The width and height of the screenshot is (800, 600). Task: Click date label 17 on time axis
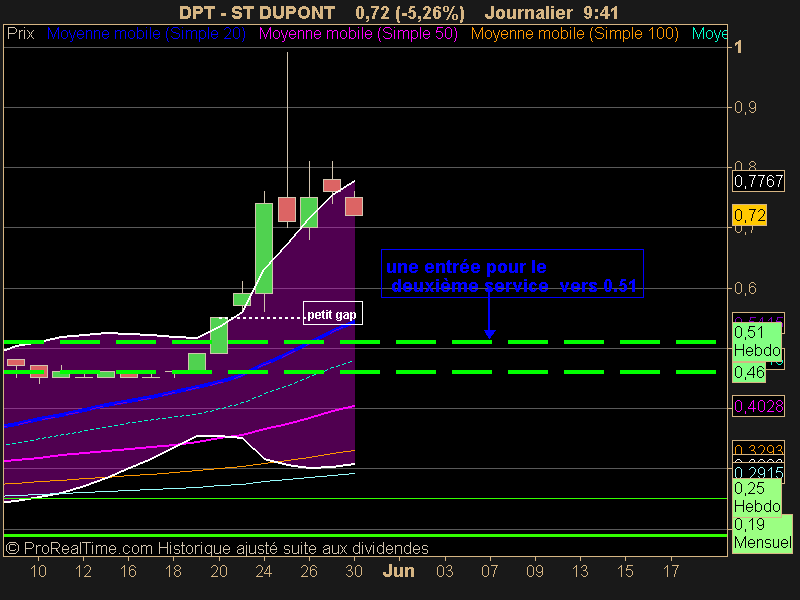tap(671, 571)
